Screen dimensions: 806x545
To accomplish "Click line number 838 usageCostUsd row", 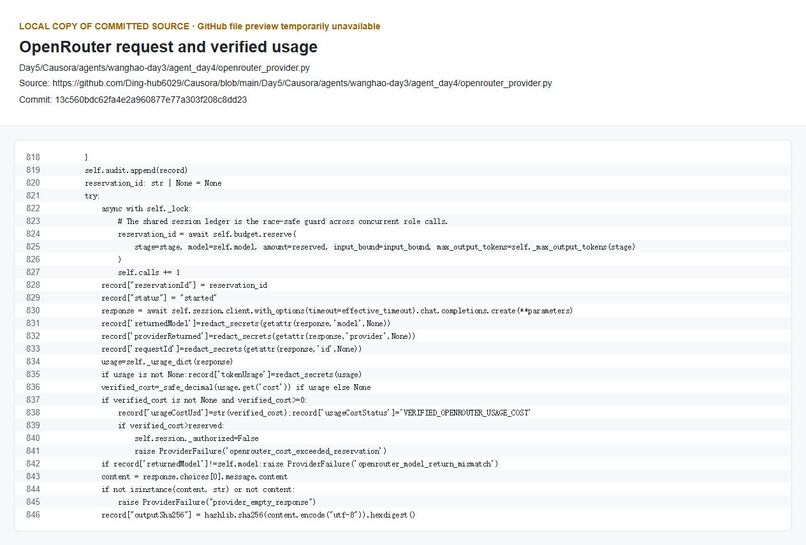I will (x=33, y=413).
